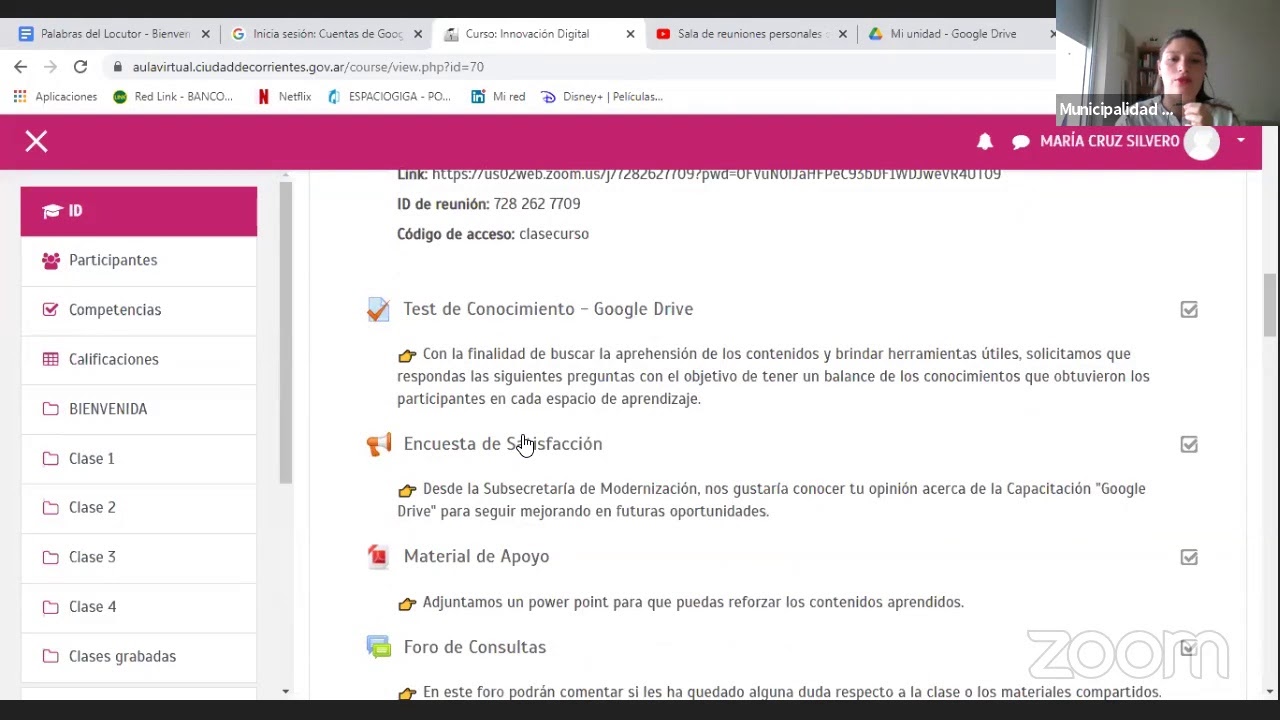
Task: Open the messages speech bubble icon
Action: pyautogui.click(x=1020, y=142)
